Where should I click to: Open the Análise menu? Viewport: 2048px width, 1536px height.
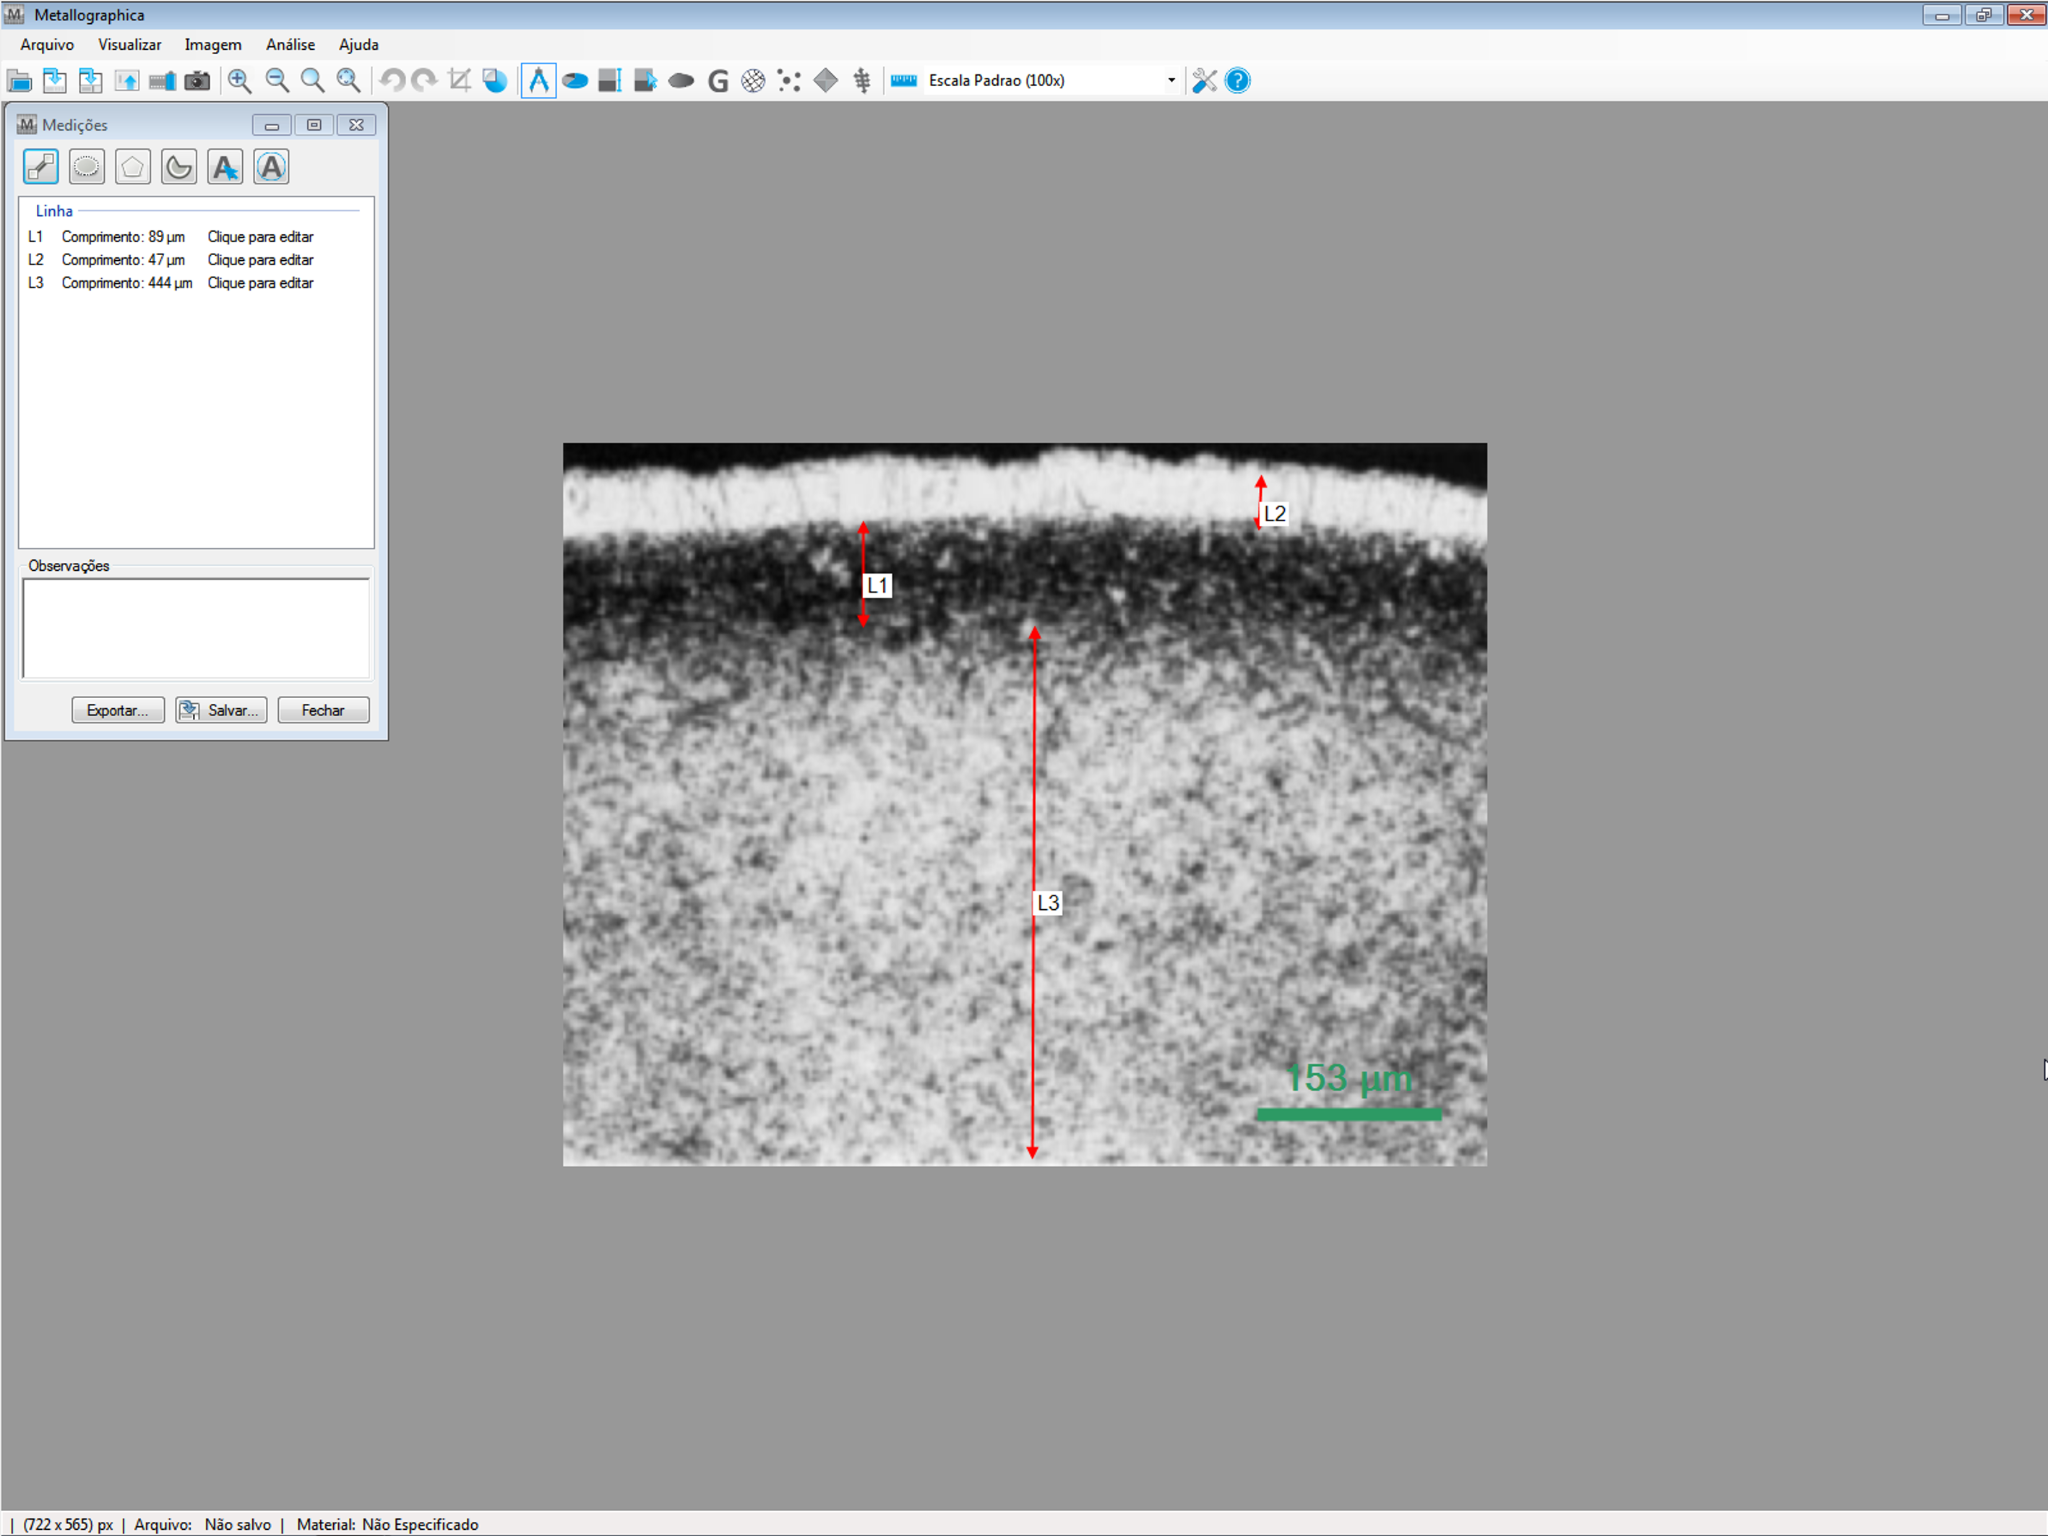tap(290, 45)
